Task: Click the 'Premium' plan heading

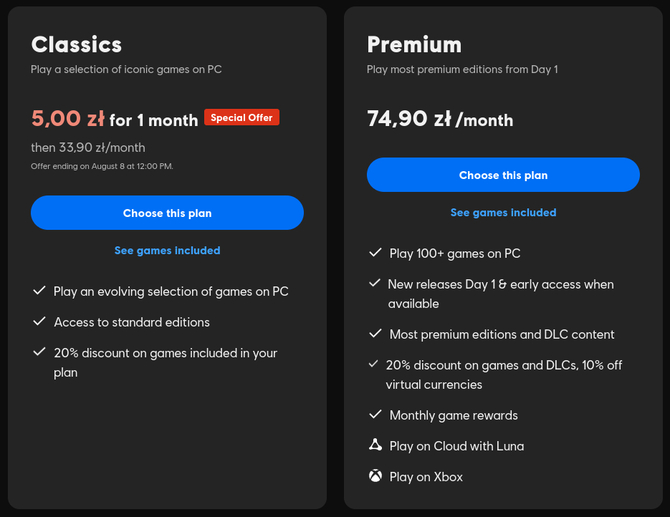Action: (x=414, y=44)
